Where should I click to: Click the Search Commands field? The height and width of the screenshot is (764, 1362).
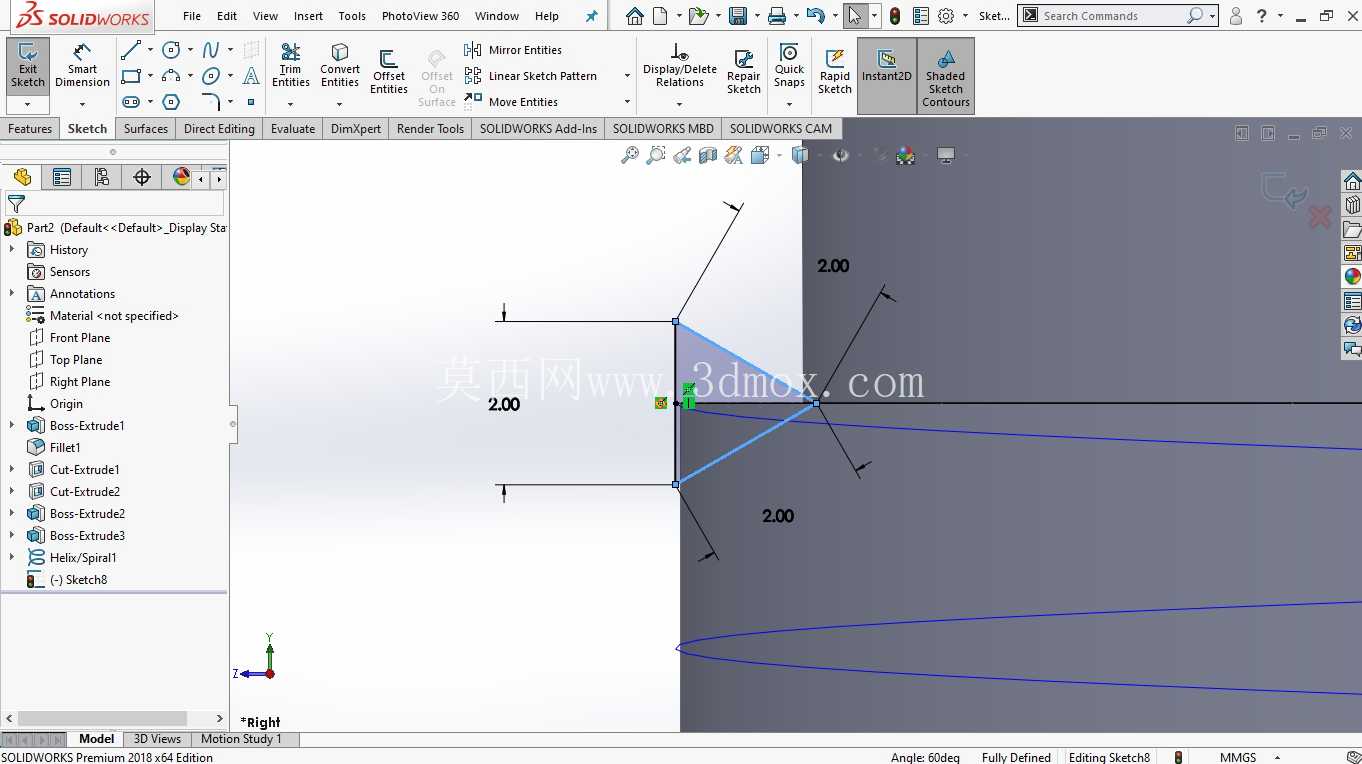click(x=1112, y=16)
